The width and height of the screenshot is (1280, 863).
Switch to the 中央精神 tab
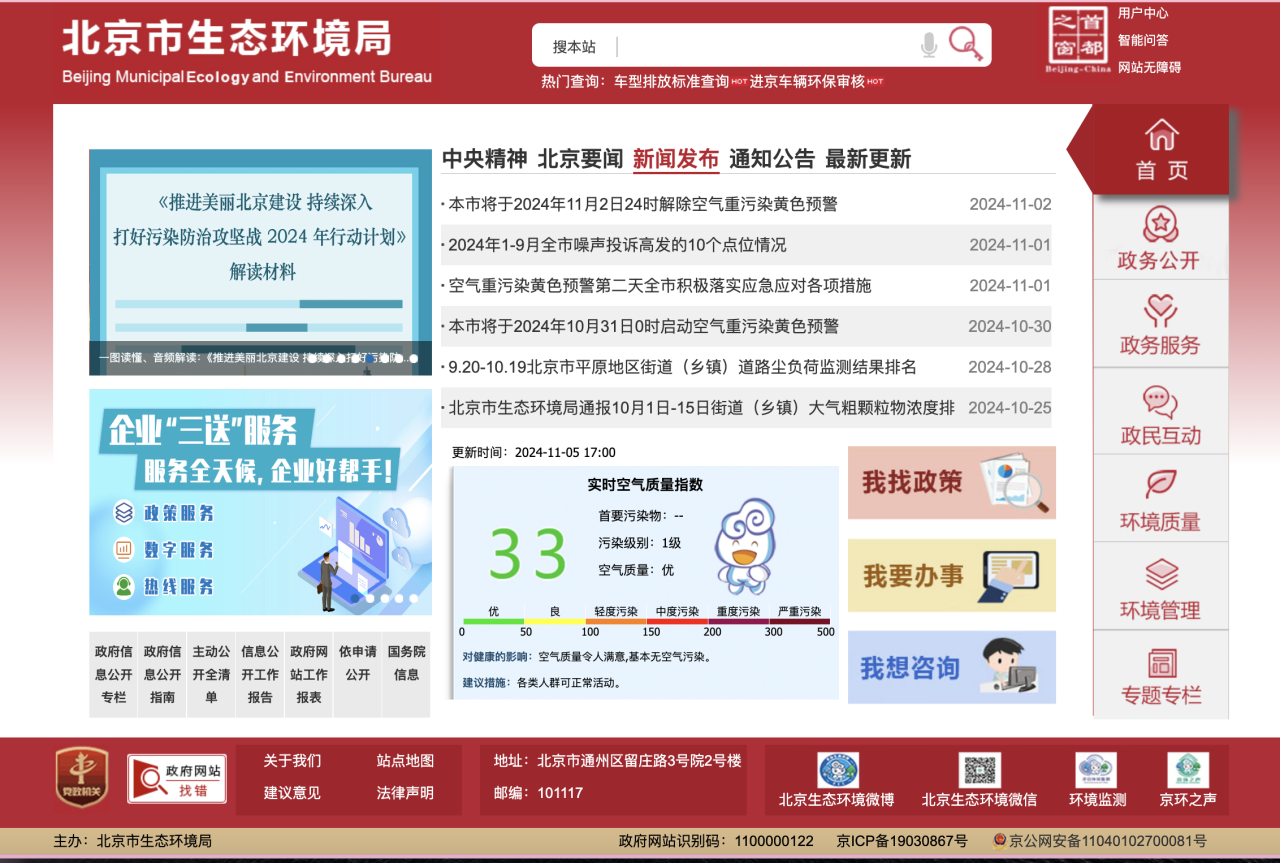pos(484,159)
